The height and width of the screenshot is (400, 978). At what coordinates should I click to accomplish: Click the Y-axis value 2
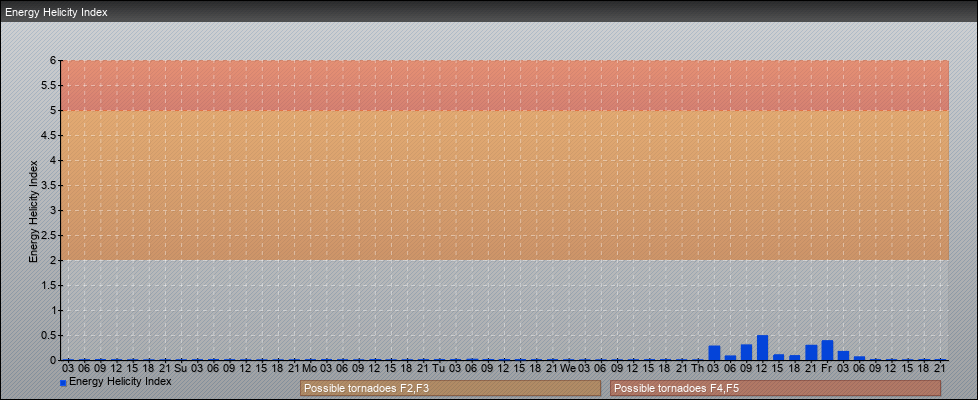[x=54, y=260]
